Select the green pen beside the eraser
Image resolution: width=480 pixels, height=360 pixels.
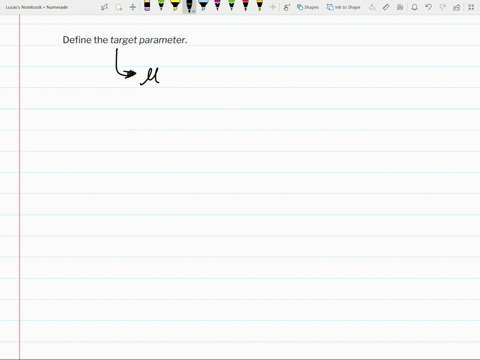(x=161, y=6)
